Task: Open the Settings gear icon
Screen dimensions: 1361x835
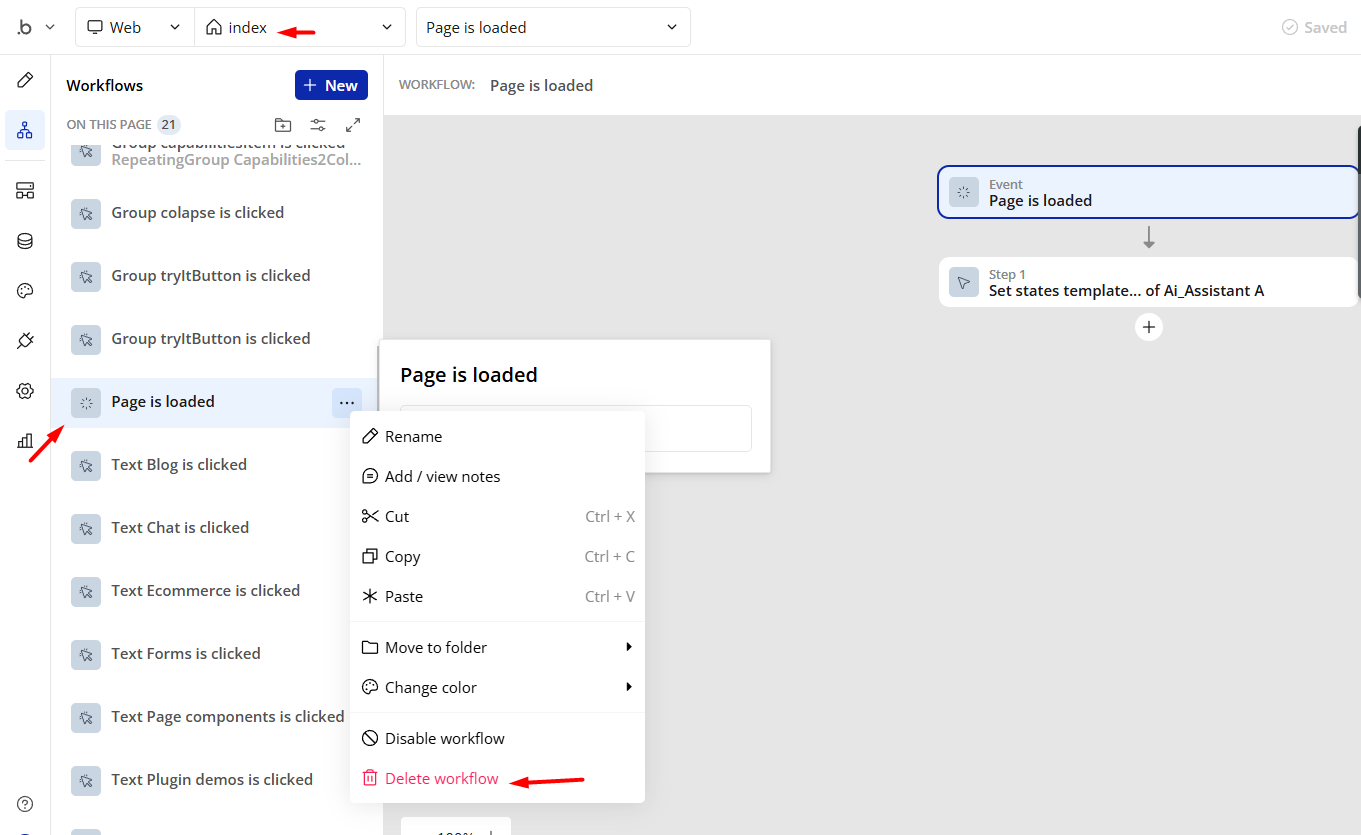Action: coord(25,391)
